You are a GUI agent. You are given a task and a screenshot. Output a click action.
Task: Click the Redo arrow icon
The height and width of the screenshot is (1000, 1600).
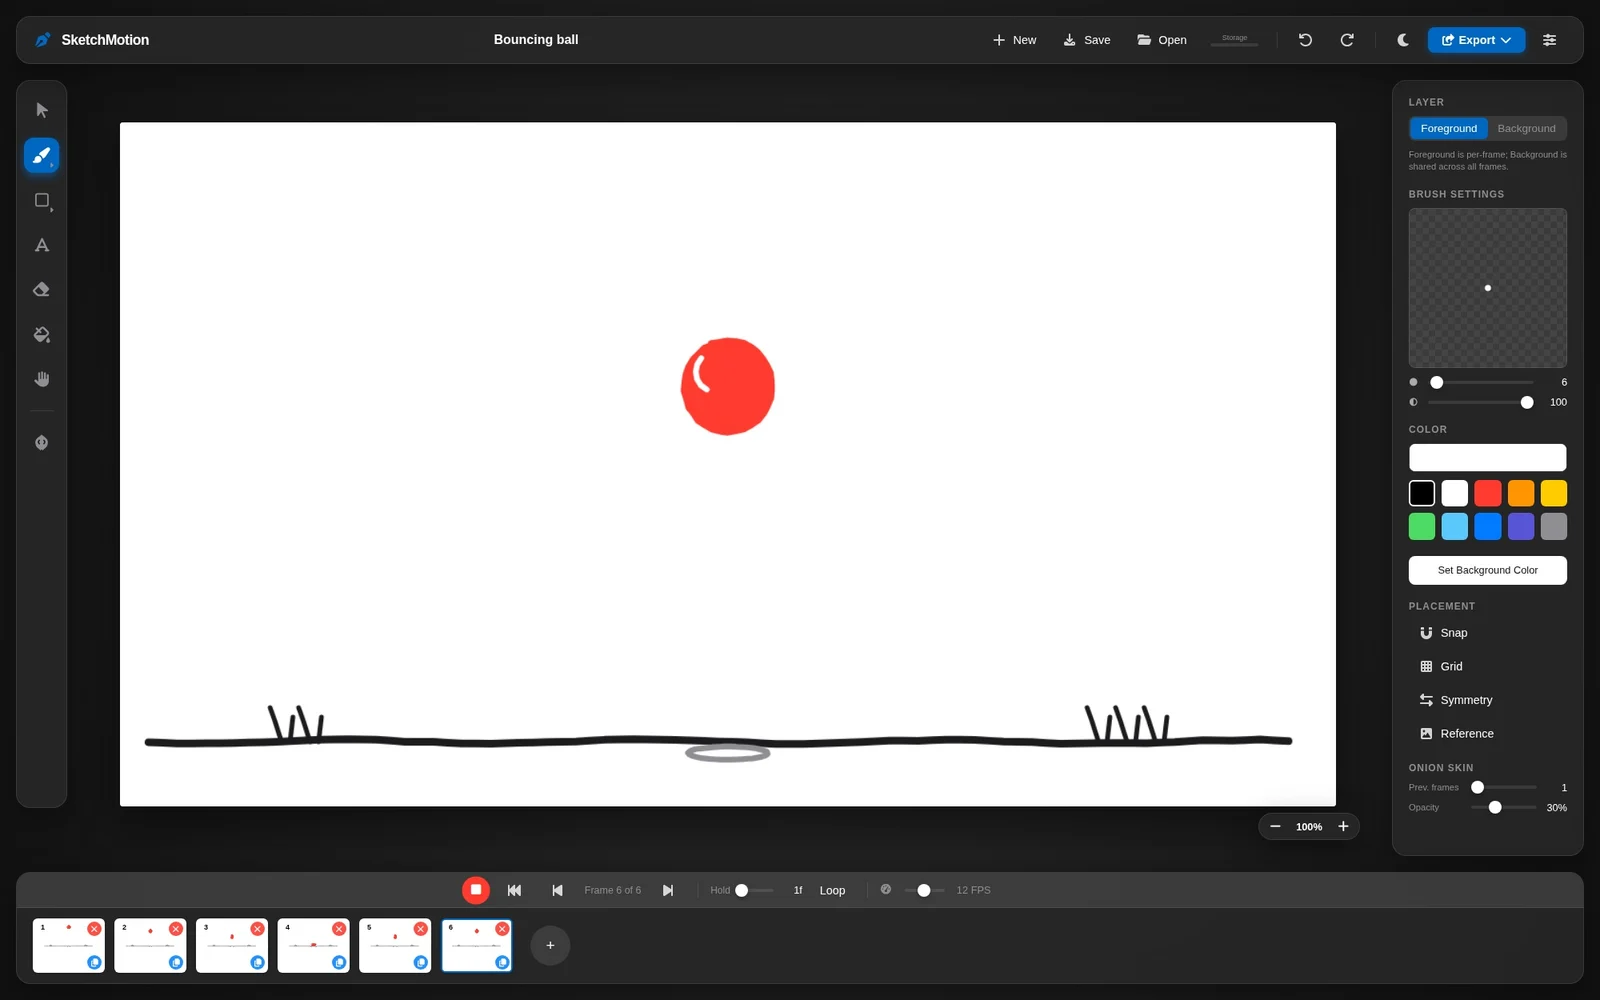[1347, 40]
